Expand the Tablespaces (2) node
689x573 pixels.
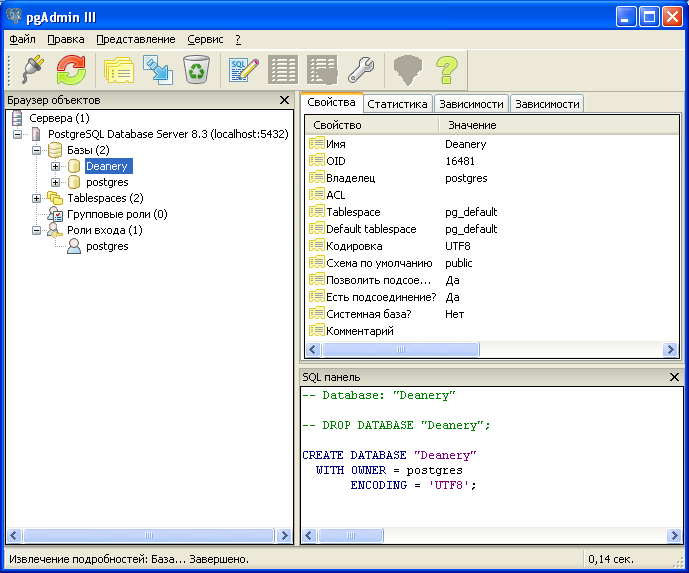(36, 198)
